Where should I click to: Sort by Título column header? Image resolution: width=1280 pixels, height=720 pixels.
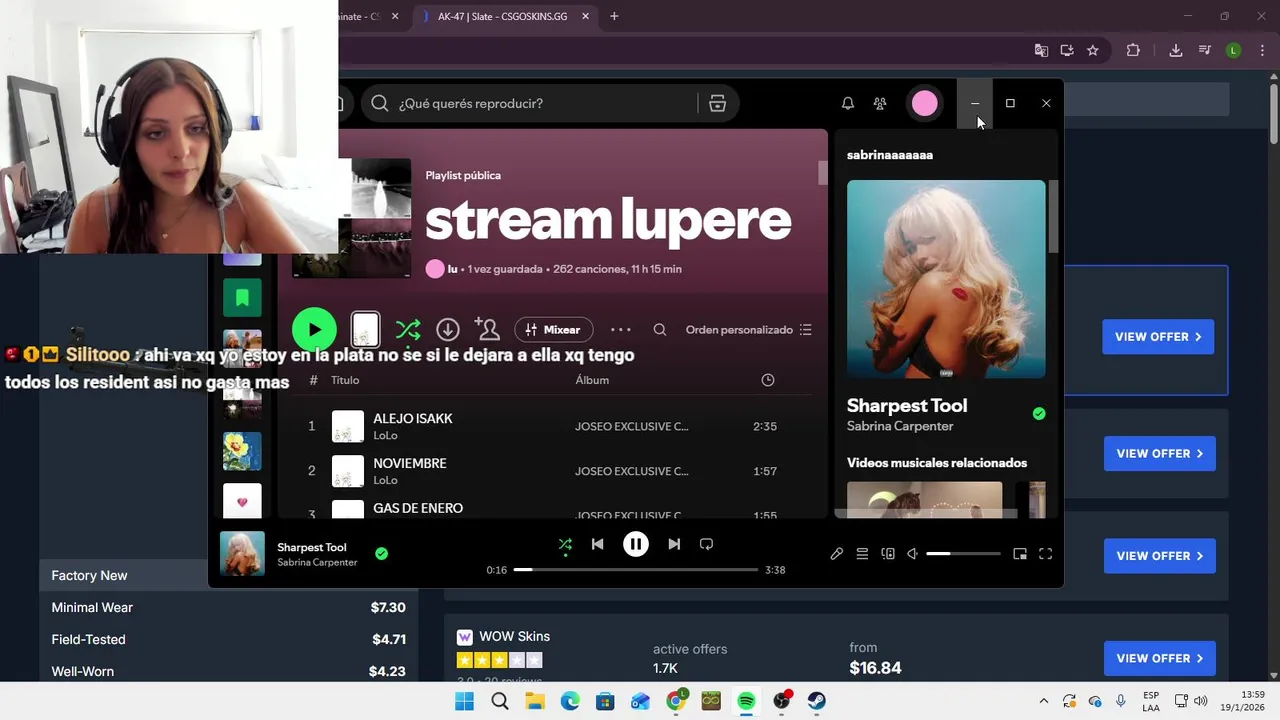click(x=345, y=380)
